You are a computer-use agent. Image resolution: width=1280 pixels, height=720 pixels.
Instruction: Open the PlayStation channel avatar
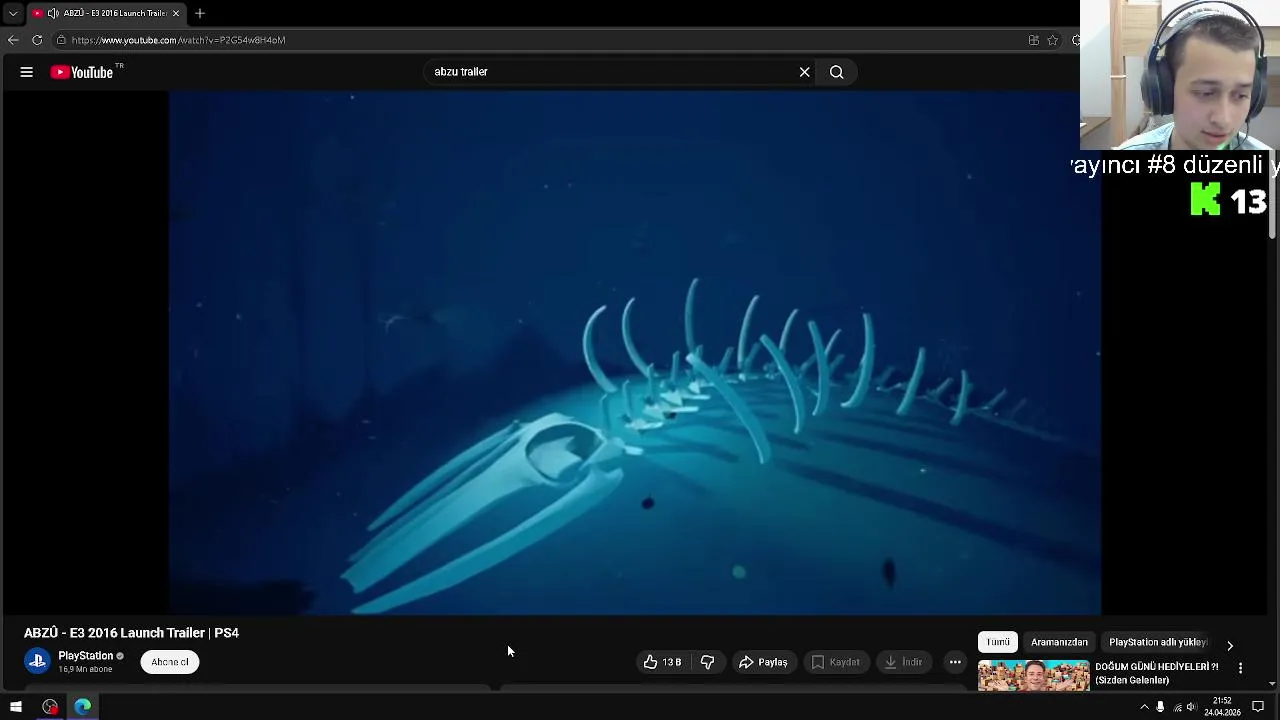[x=37, y=661]
